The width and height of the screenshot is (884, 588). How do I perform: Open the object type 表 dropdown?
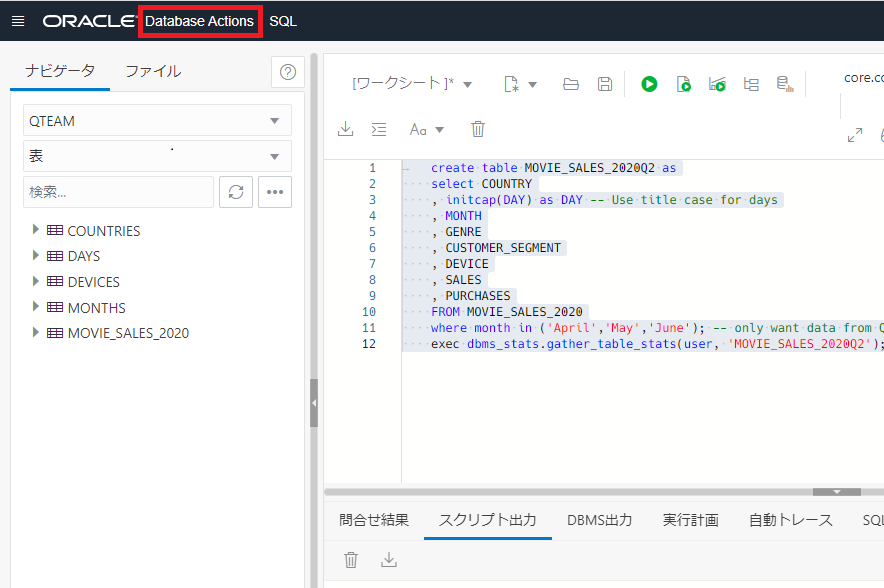coord(157,156)
